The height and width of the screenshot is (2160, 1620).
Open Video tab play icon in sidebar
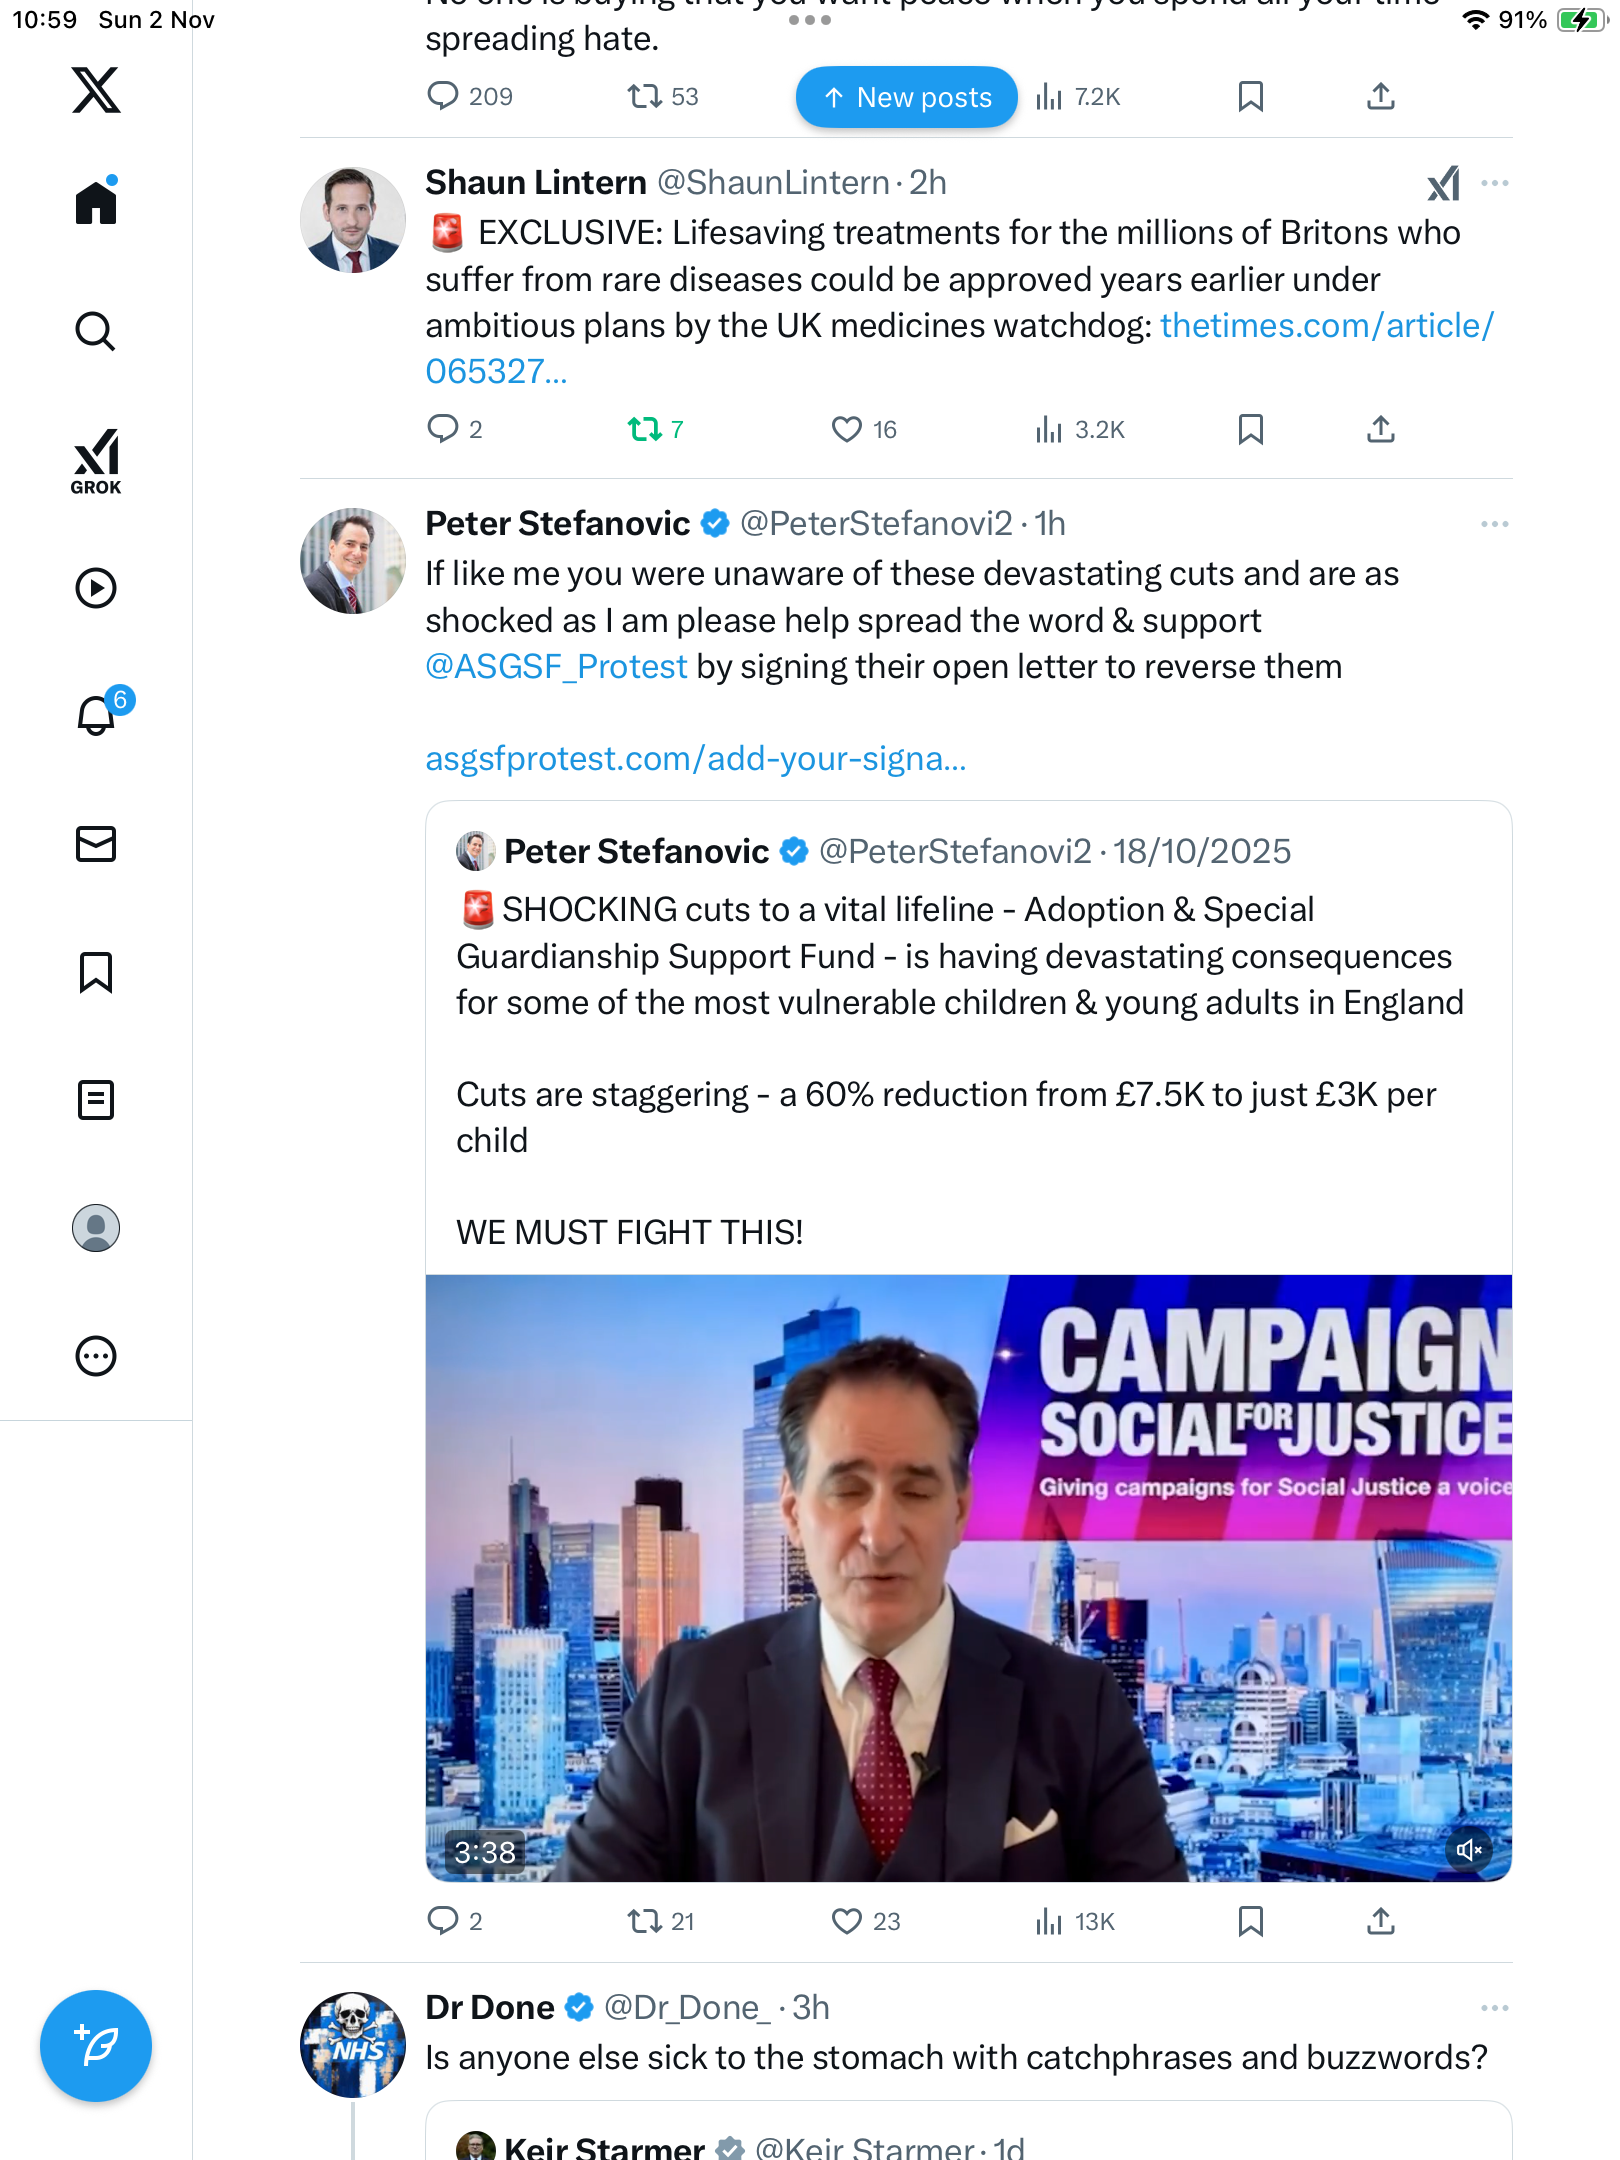tap(96, 588)
